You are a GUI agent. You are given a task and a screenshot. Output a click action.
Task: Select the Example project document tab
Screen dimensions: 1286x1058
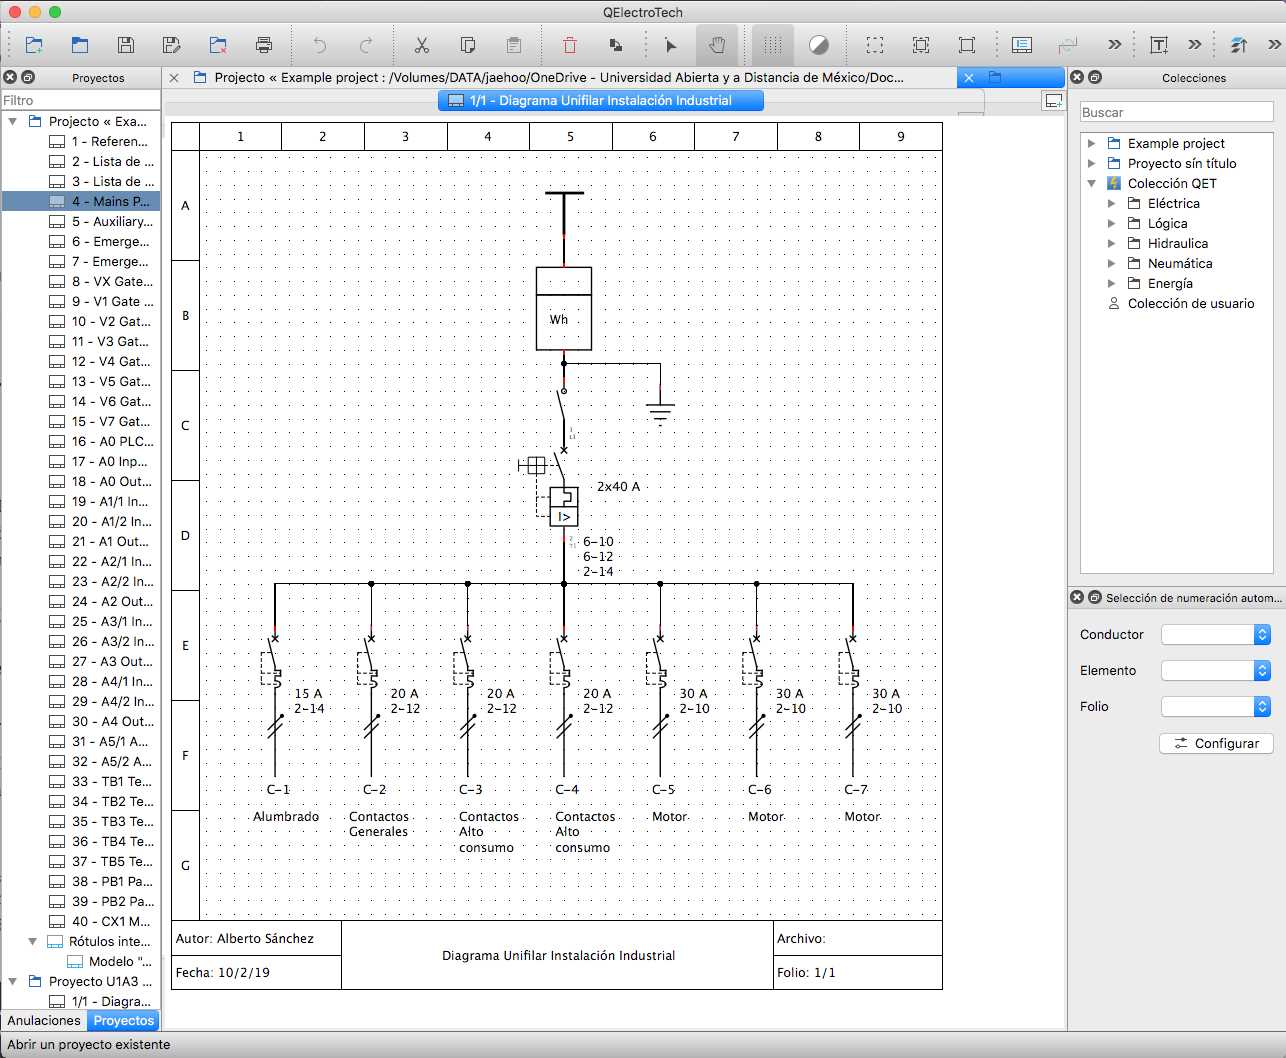click(558, 77)
